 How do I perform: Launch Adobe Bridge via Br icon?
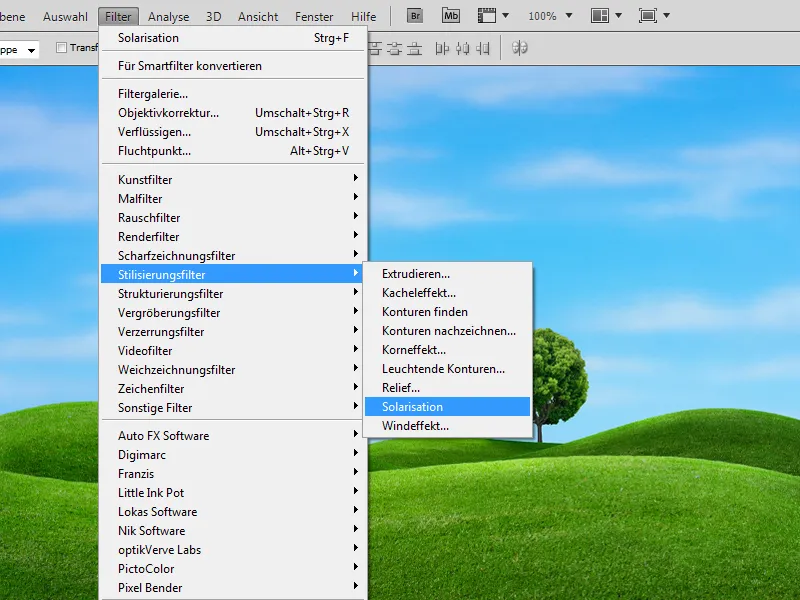tap(416, 16)
